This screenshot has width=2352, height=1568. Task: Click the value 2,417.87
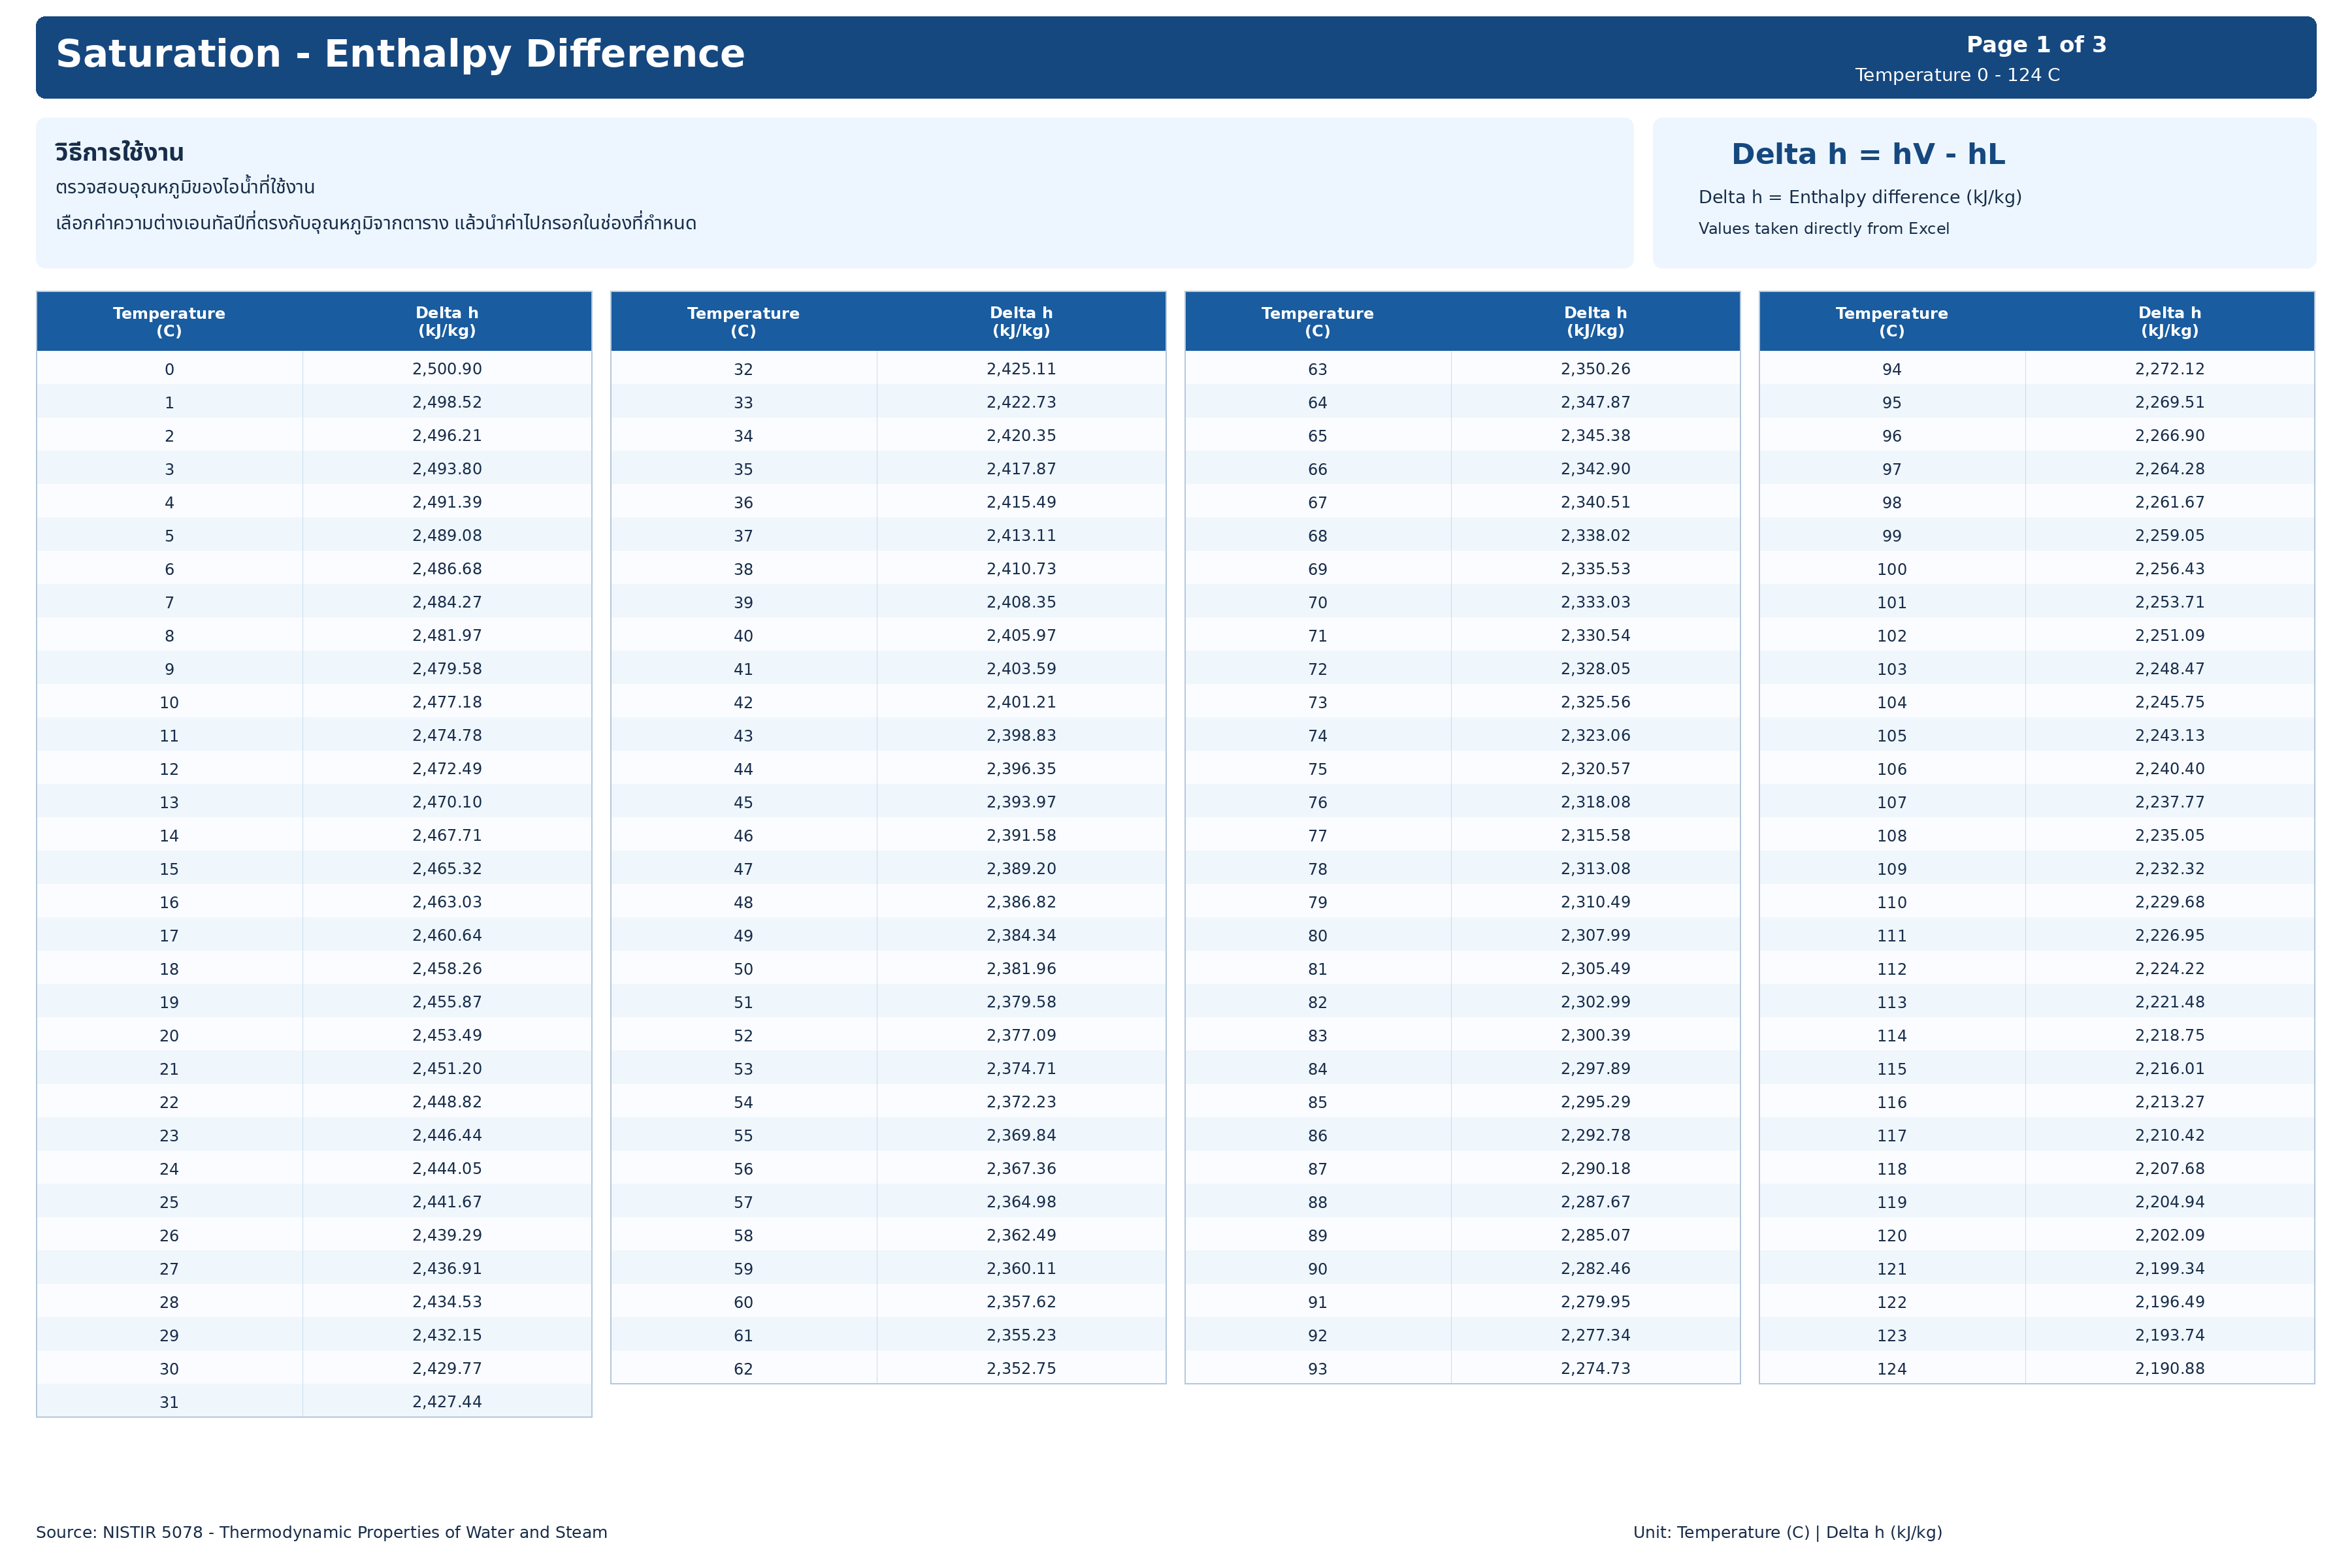click(1021, 469)
